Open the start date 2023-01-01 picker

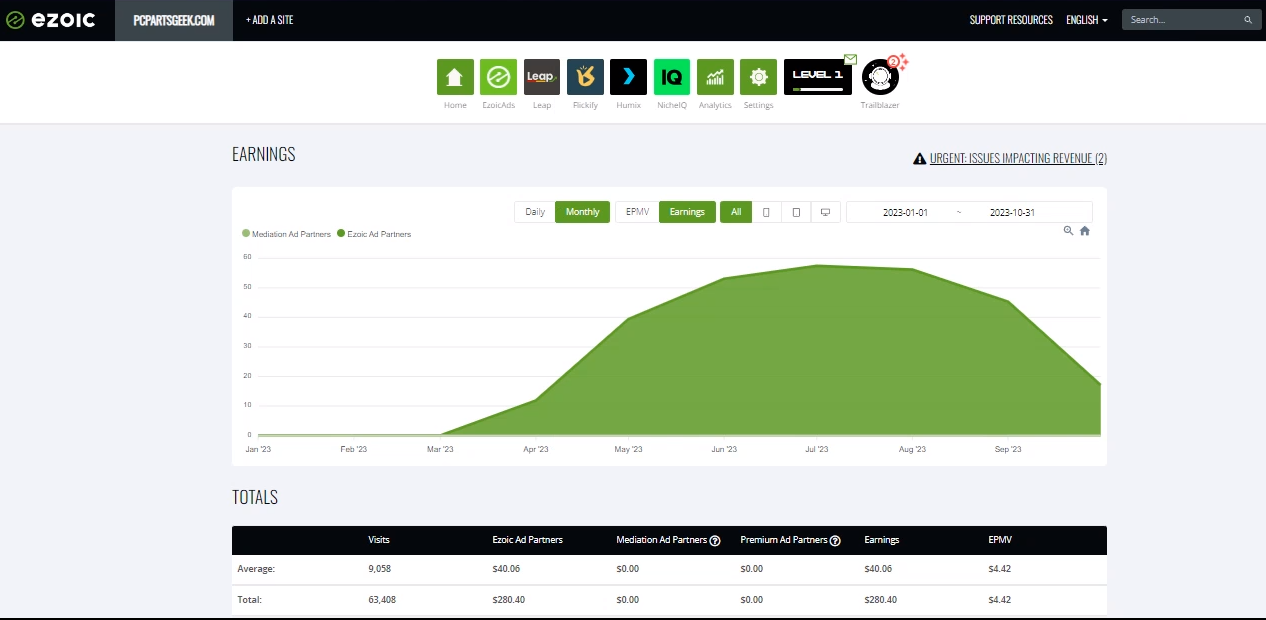click(x=905, y=212)
